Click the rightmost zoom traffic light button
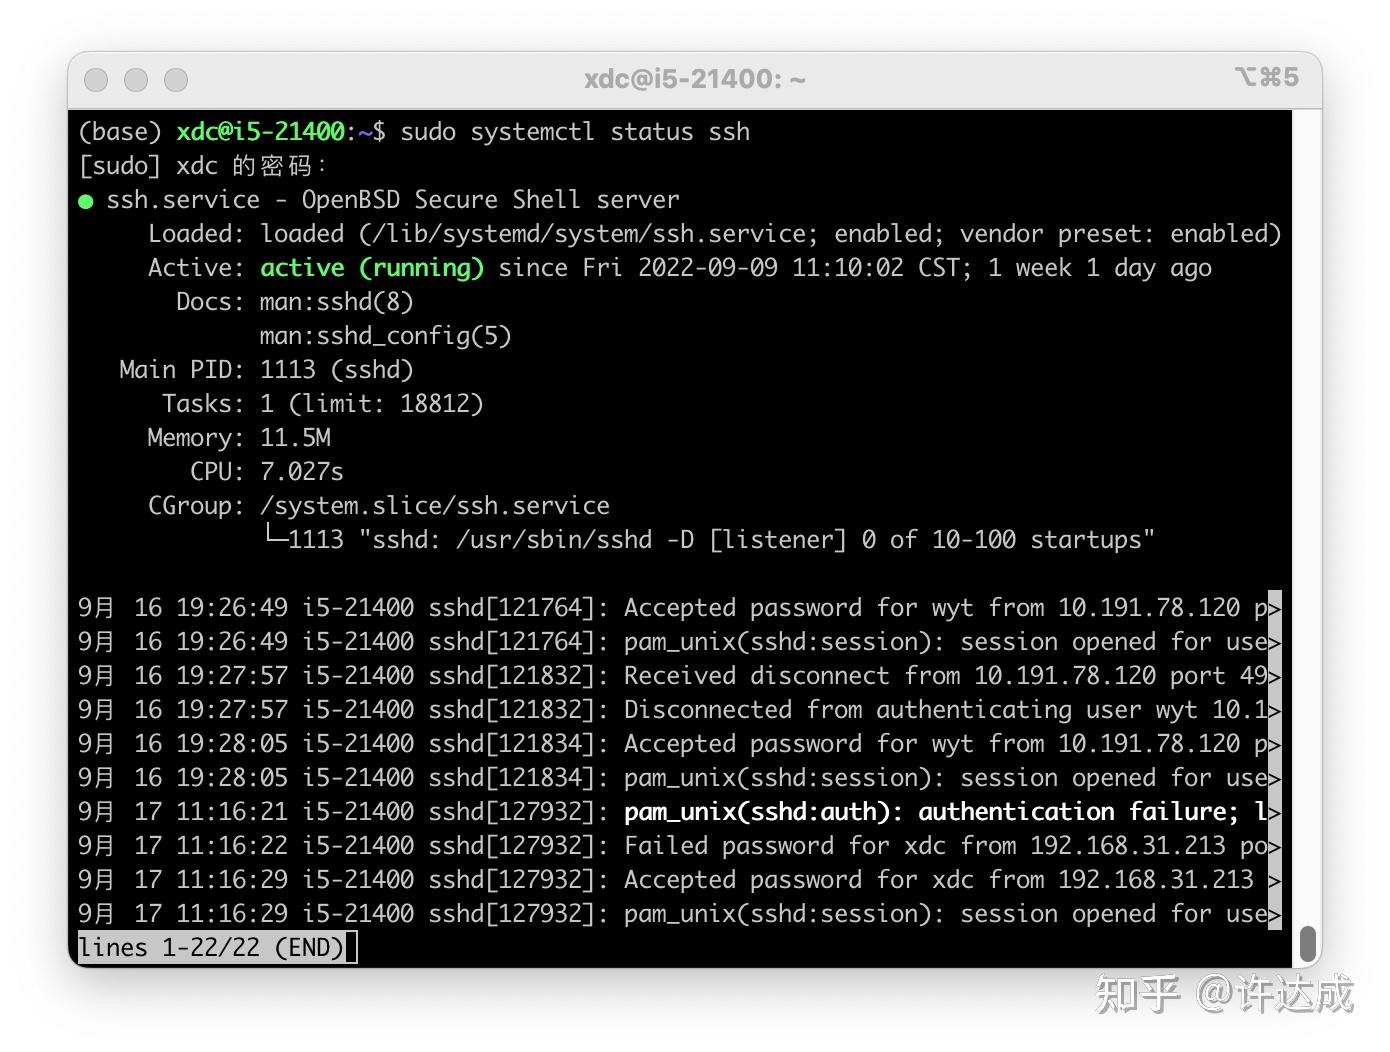This screenshot has height=1052, width=1390. tap(175, 79)
